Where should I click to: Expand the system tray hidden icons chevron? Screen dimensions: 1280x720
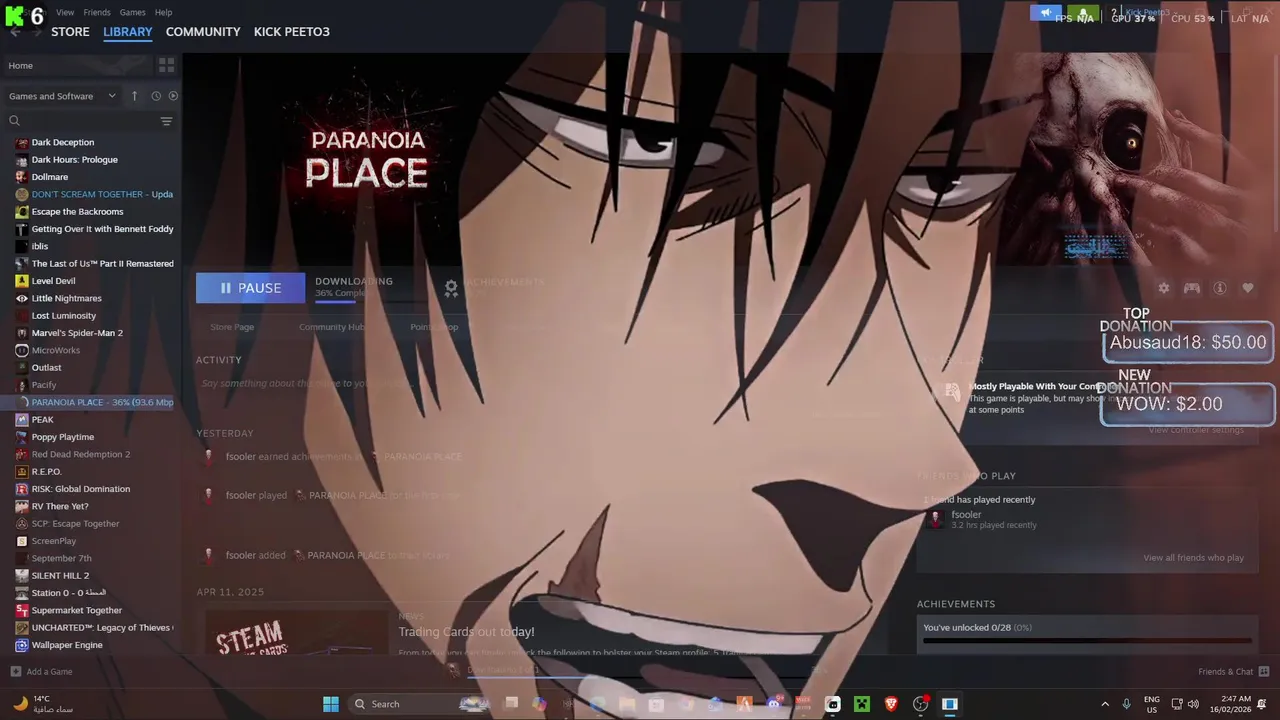pyautogui.click(x=1105, y=704)
